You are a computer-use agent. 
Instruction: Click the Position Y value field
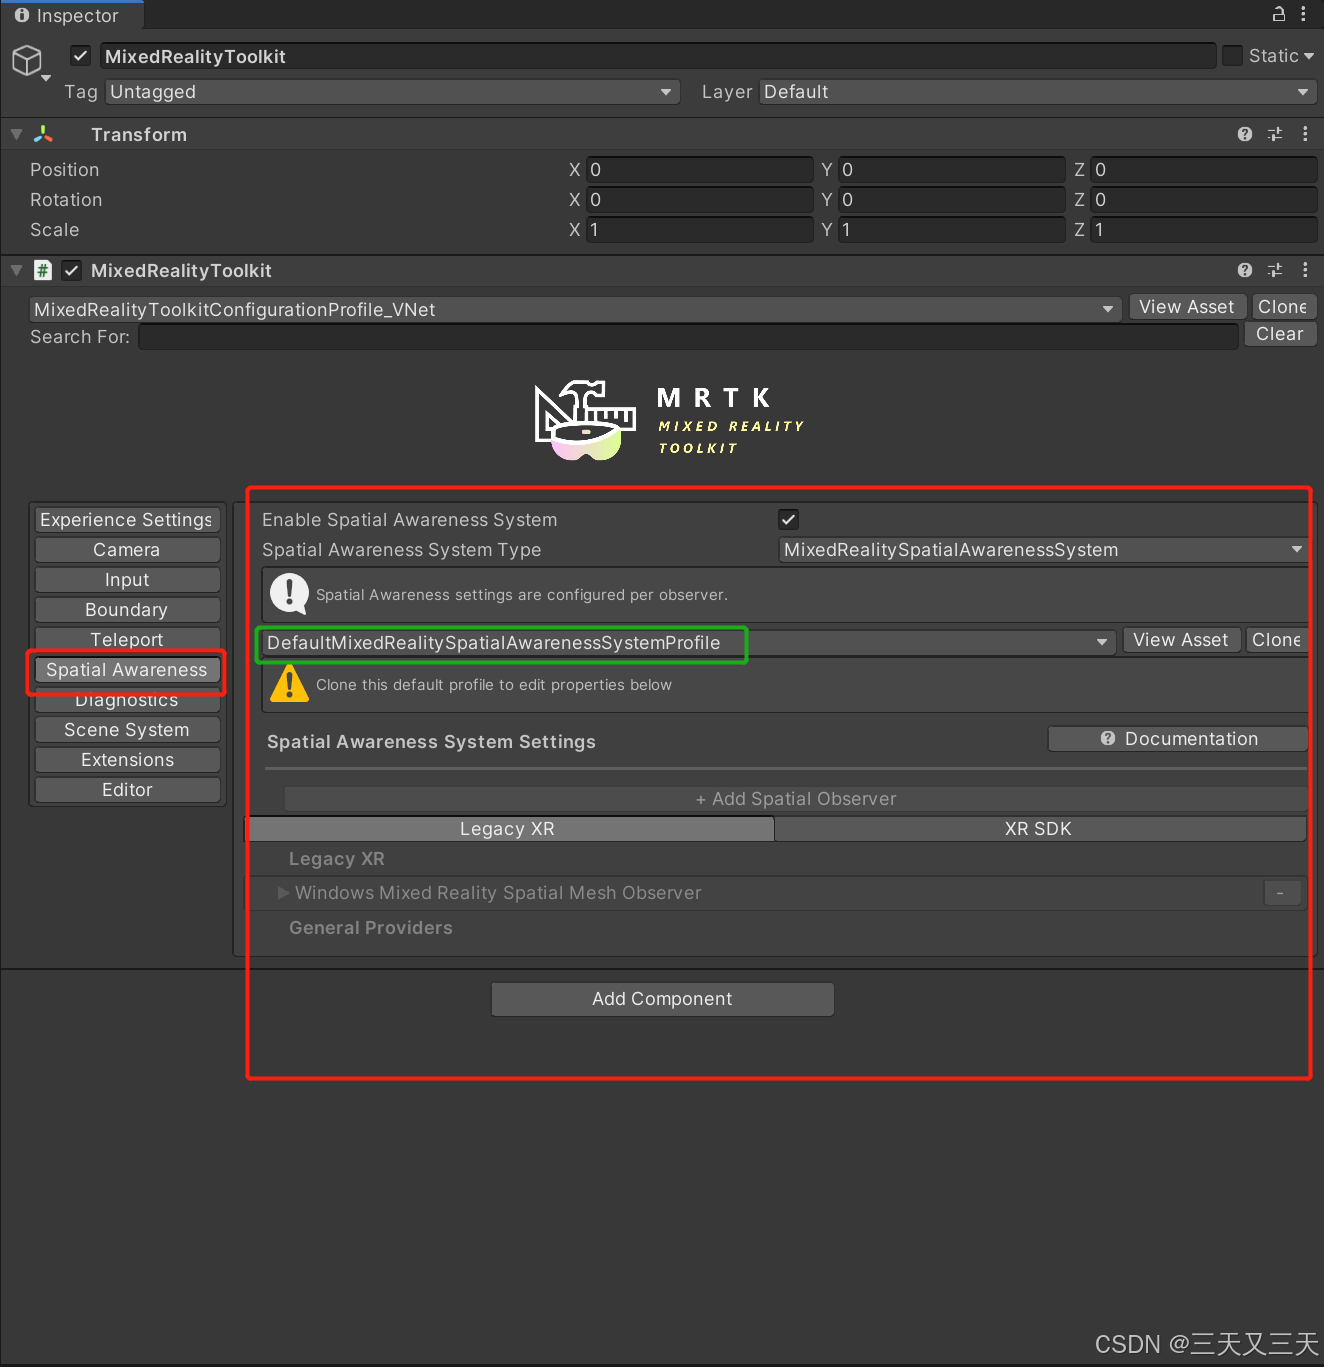(952, 170)
